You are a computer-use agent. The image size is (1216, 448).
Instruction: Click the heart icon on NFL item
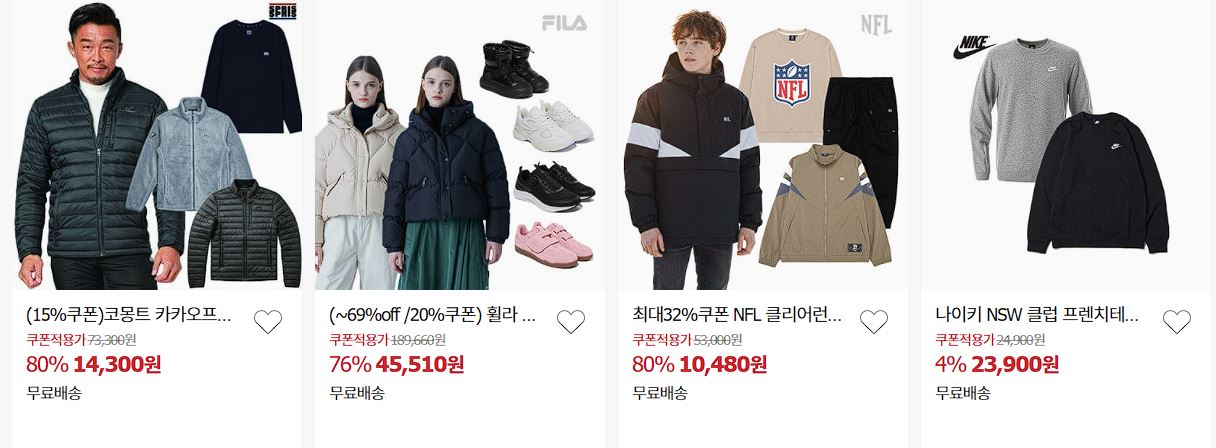(x=874, y=322)
